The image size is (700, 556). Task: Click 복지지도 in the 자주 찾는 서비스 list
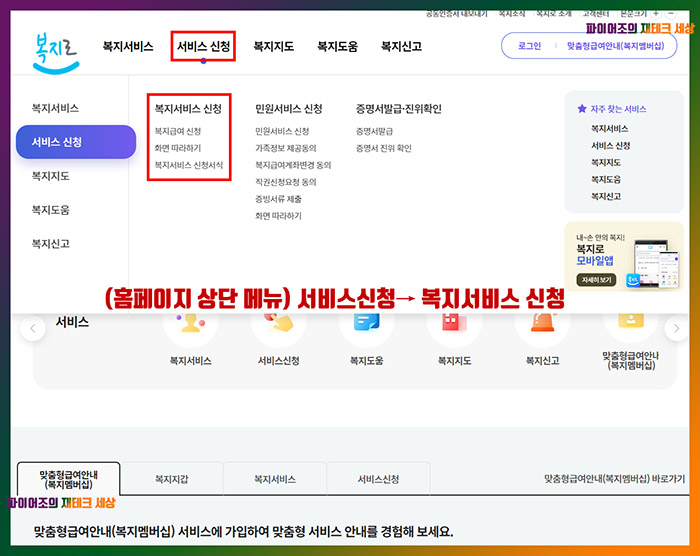point(606,163)
